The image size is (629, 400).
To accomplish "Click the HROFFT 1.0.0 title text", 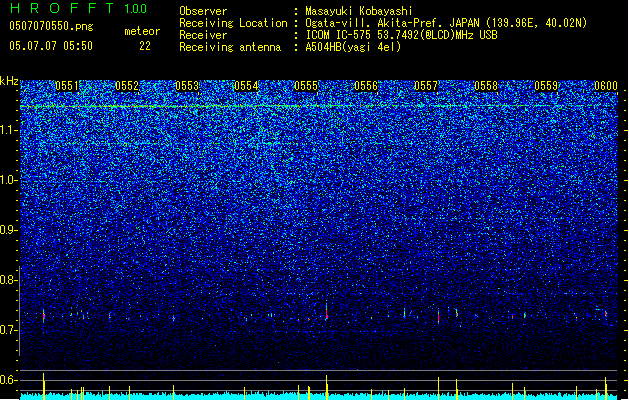I will coord(78,8).
